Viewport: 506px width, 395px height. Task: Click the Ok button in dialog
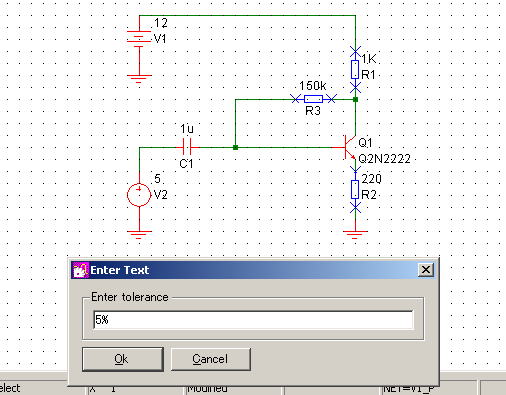(123, 359)
